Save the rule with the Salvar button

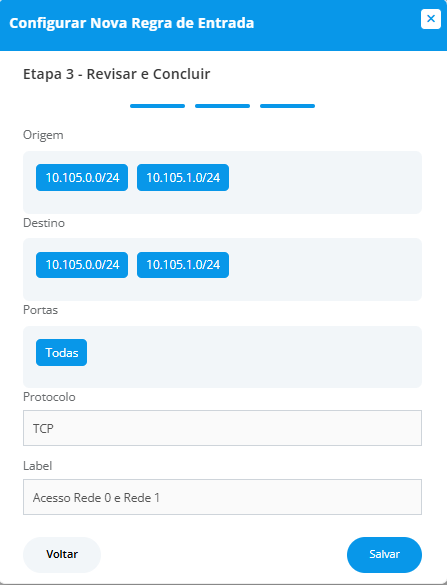point(384,554)
